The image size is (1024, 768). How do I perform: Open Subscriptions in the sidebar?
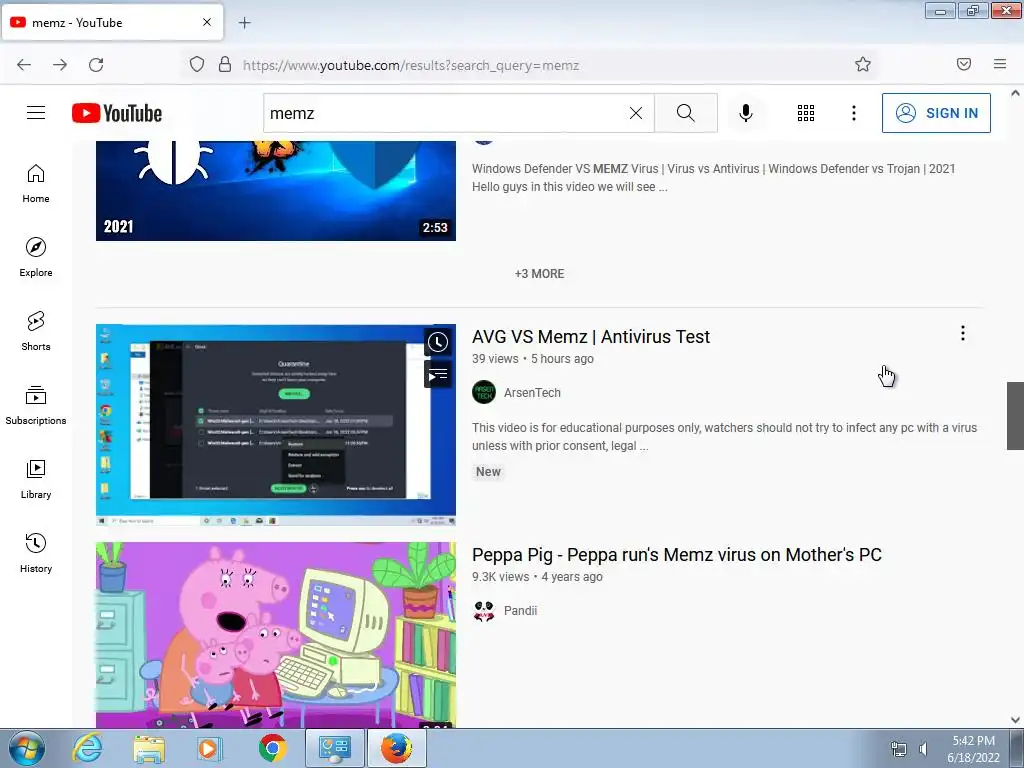(36, 406)
